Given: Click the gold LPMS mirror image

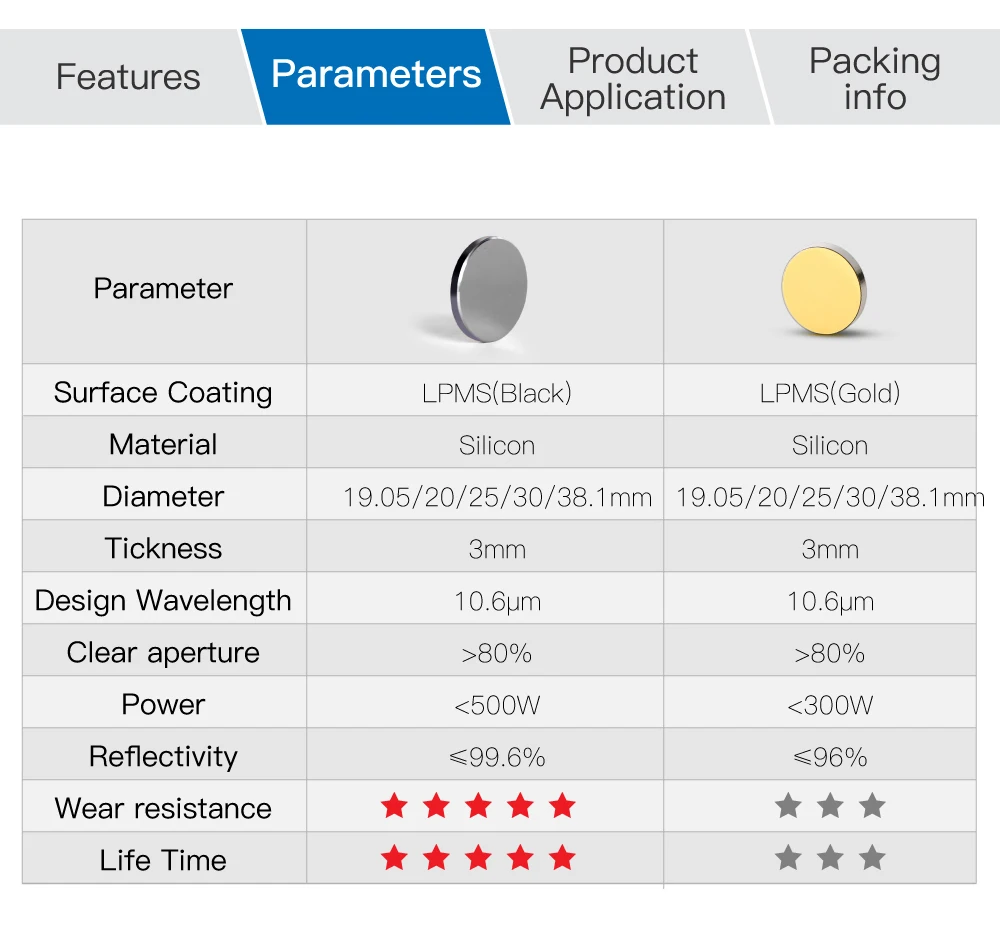Looking at the screenshot, I should [x=824, y=290].
